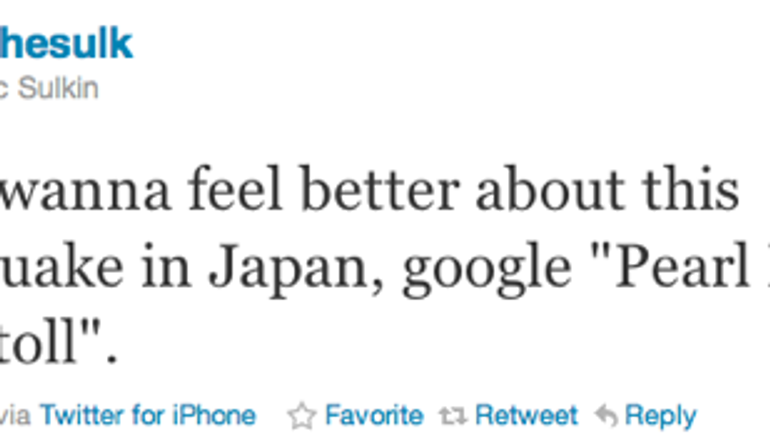Click the star icon beside Favorite
The width and height of the screenshot is (770, 434).
coord(300,415)
